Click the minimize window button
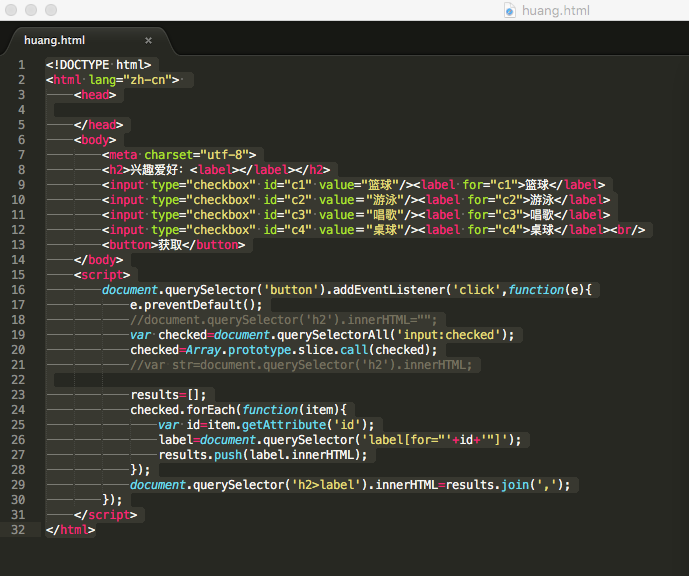The image size is (689, 576). 31,10
